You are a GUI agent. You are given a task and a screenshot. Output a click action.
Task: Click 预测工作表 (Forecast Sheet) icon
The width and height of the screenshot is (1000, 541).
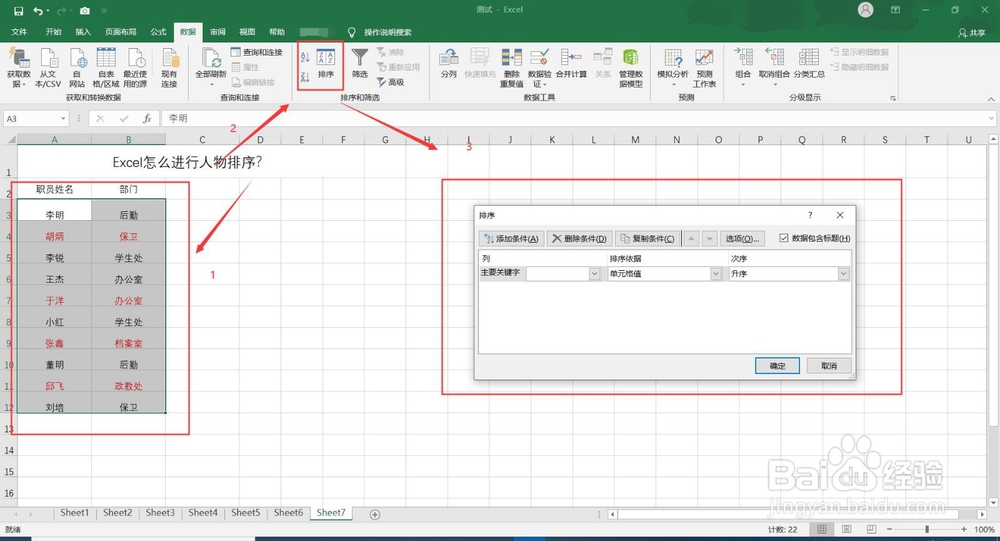pos(704,67)
